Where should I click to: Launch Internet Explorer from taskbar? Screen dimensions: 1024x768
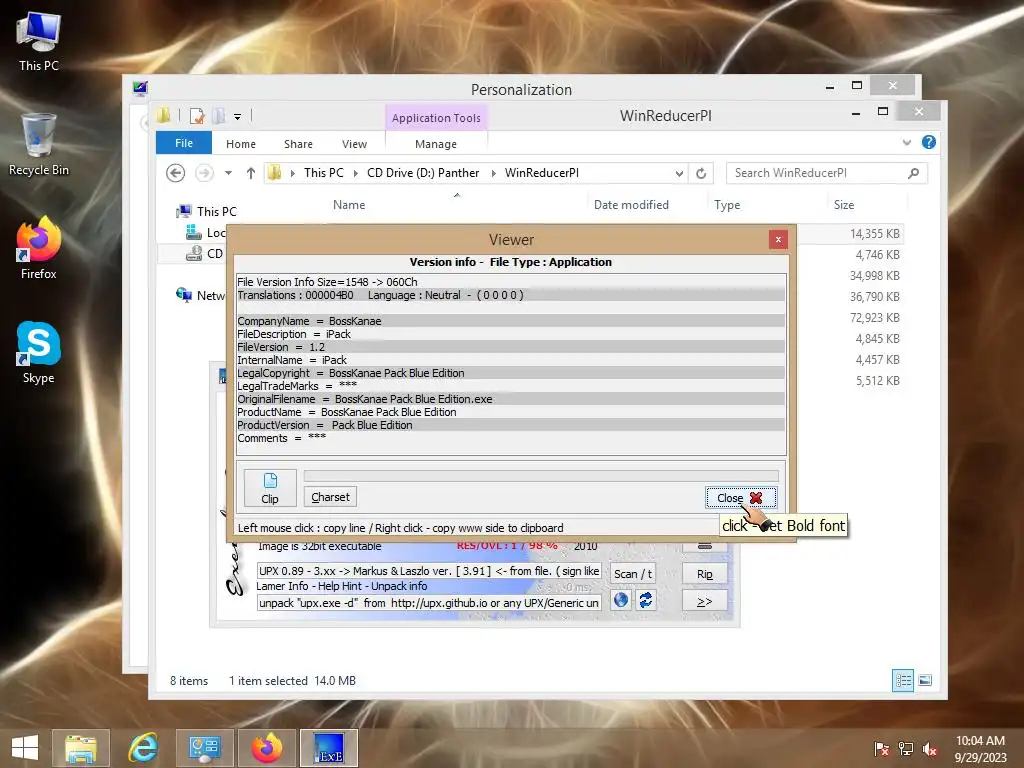coord(142,748)
